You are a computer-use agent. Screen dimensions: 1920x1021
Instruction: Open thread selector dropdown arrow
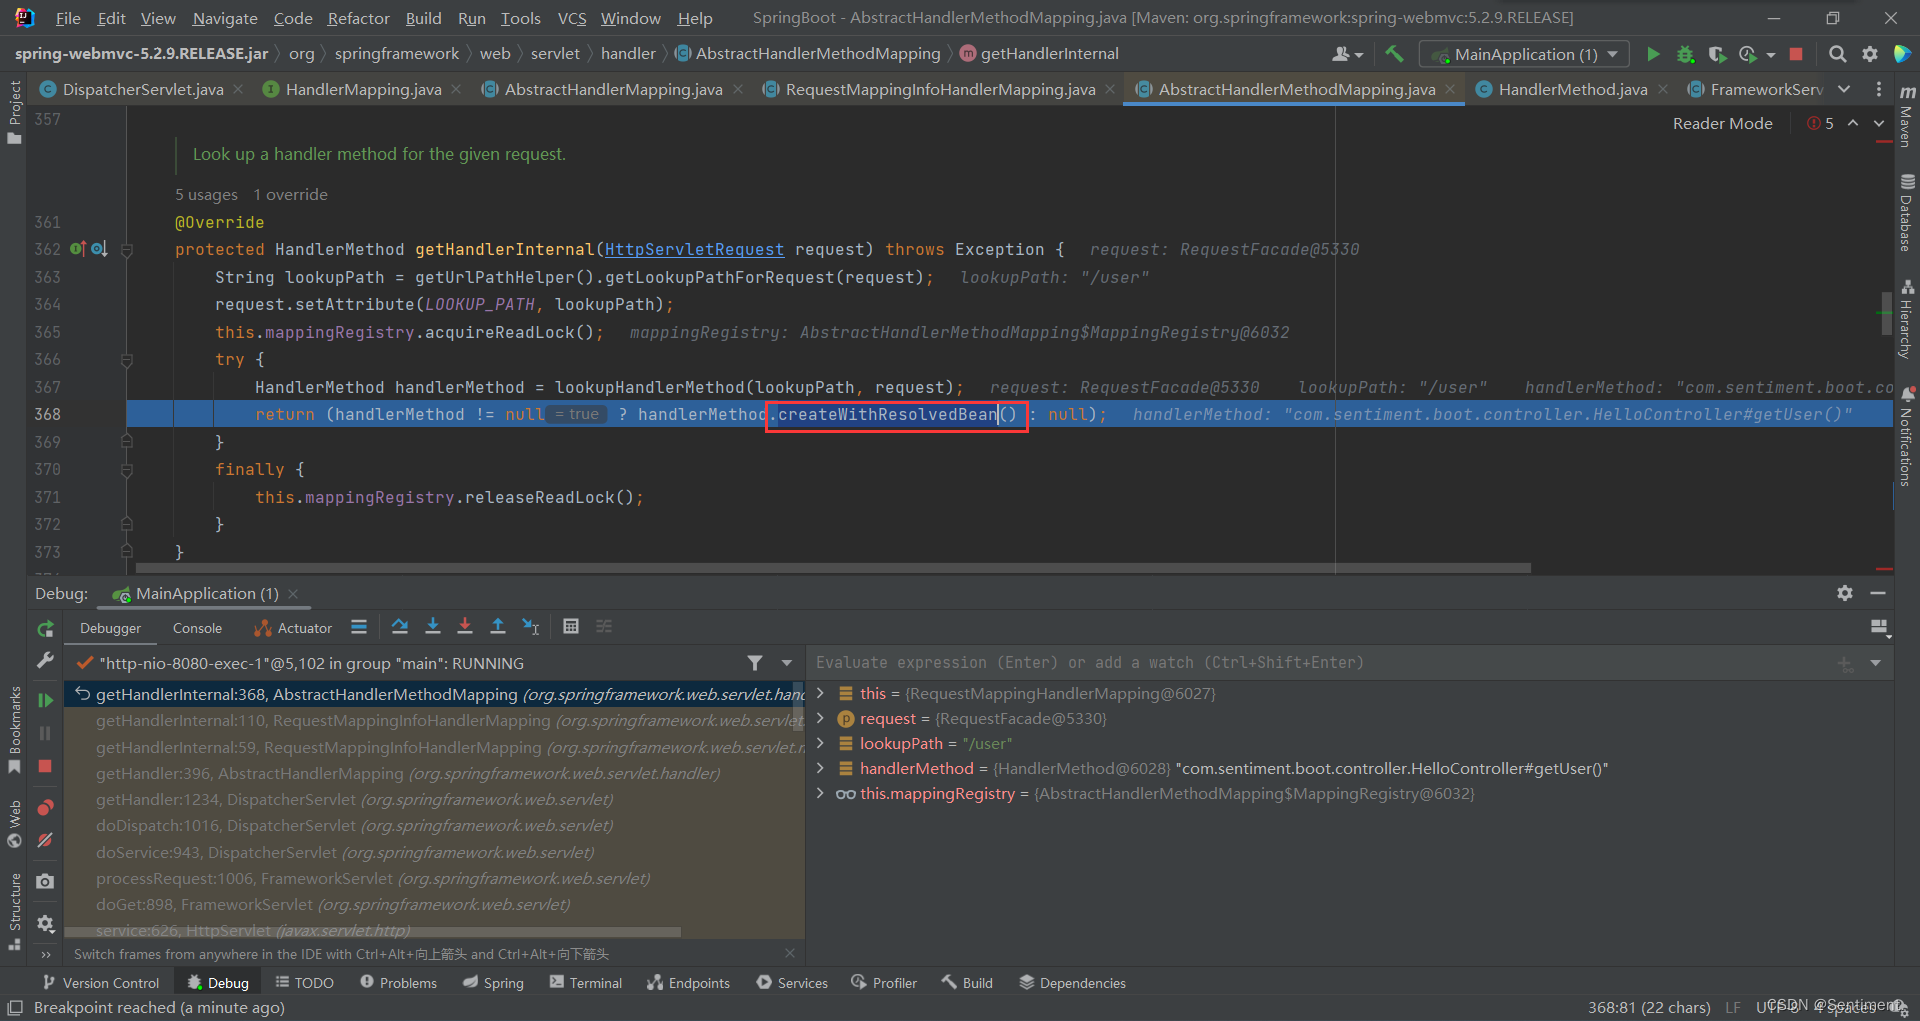(787, 663)
